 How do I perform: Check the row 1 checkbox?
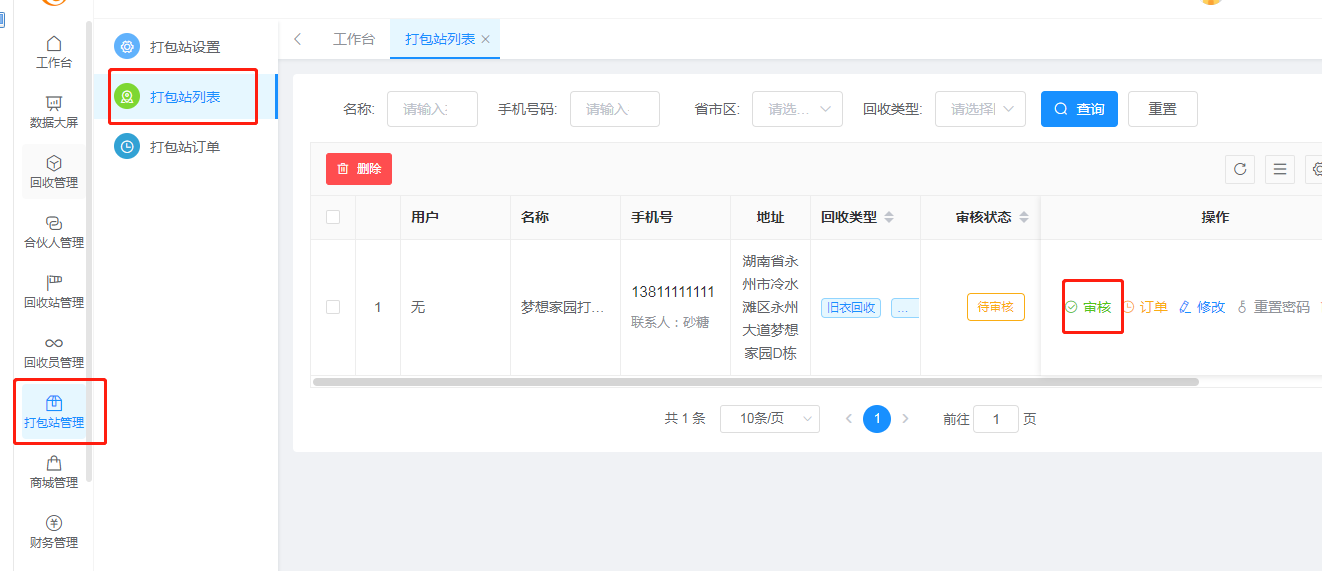[333, 307]
